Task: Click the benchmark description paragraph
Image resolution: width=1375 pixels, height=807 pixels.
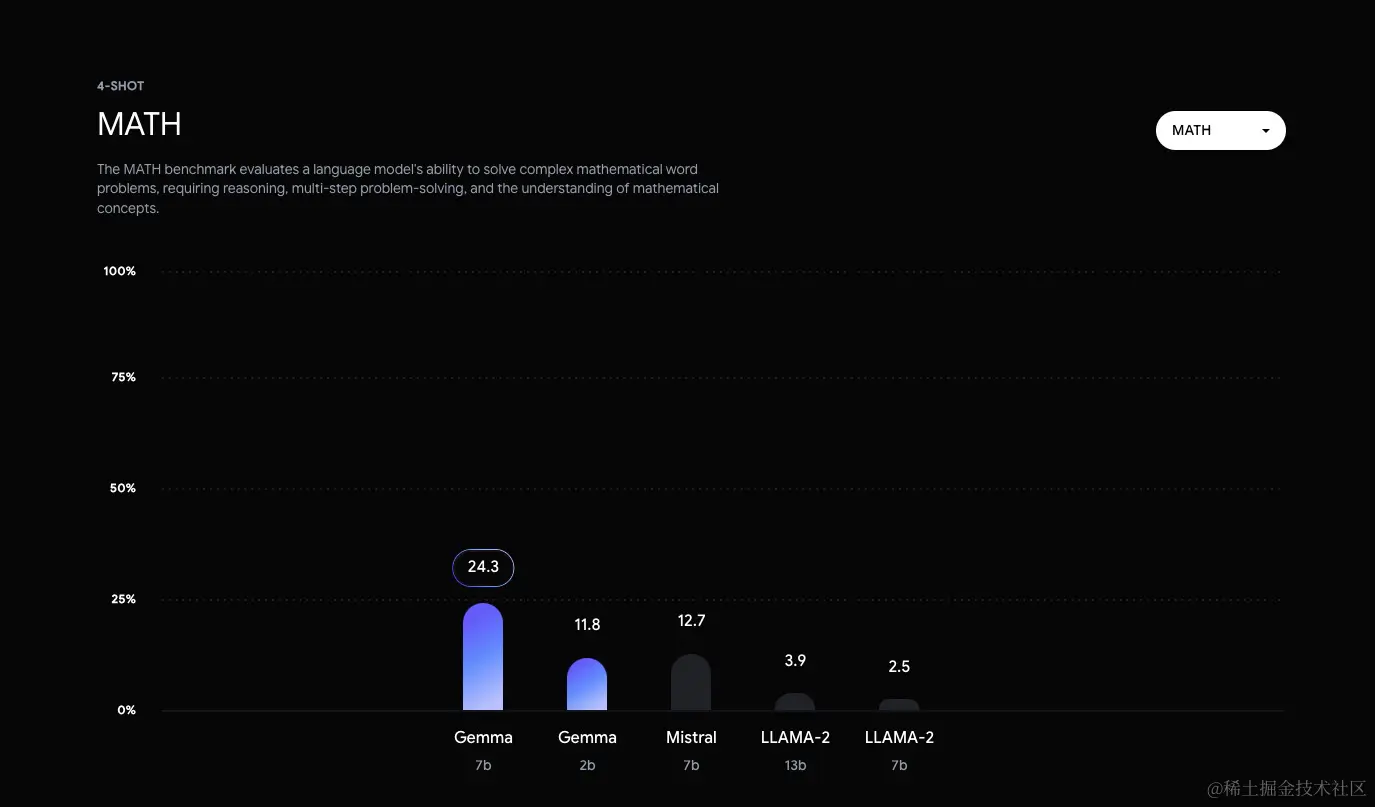Action: pyautogui.click(x=407, y=188)
